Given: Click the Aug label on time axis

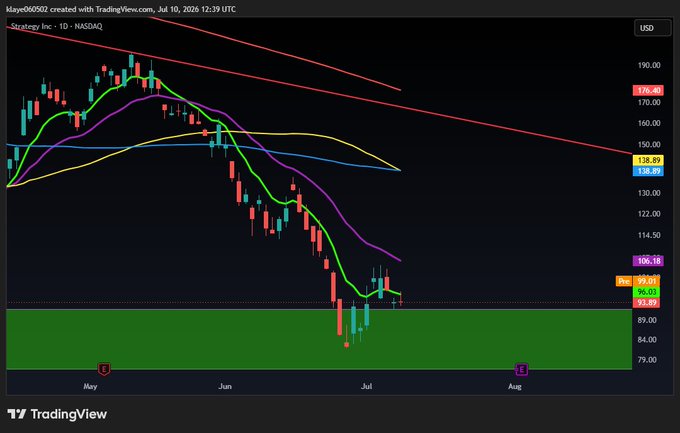Looking at the screenshot, I should 515,386.
